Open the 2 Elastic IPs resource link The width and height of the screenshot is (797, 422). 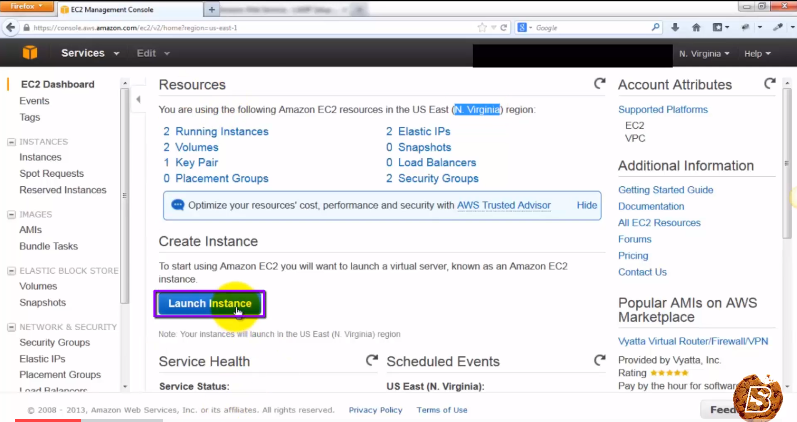point(418,131)
